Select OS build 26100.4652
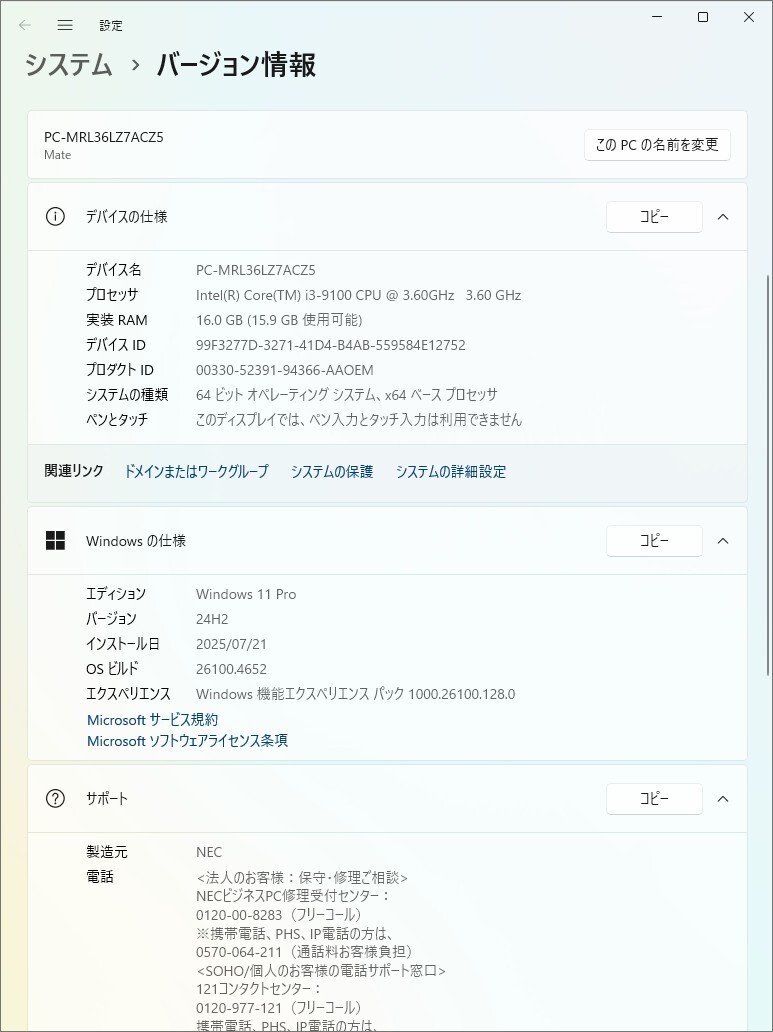The width and height of the screenshot is (773, 1032). coord(231,669)
